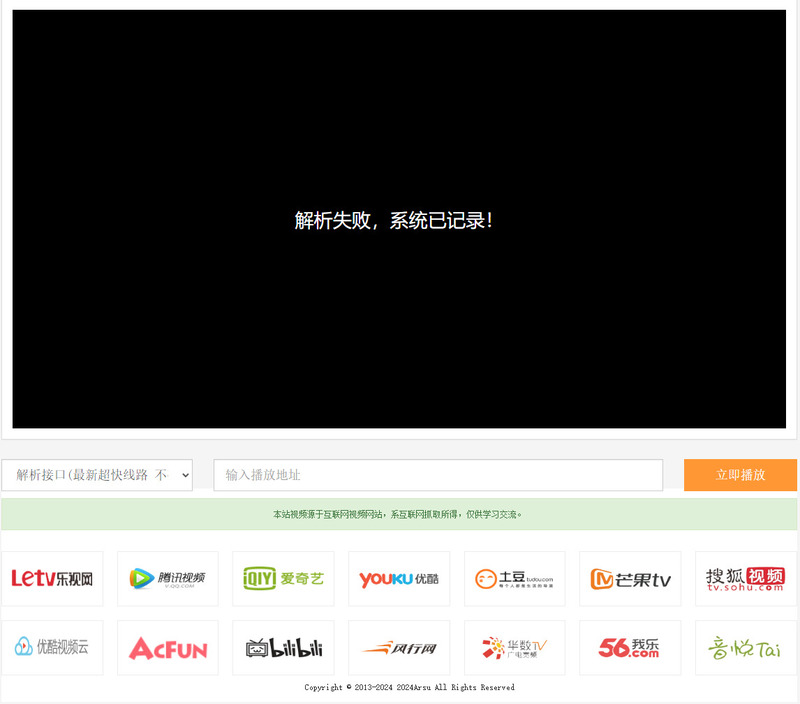Click the Huashu TV logo

514,647
